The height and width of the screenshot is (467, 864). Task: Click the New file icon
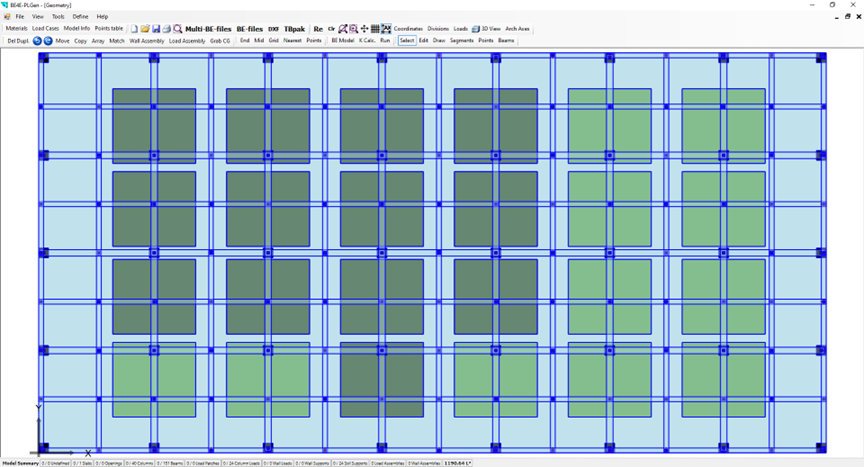point(134,29)
